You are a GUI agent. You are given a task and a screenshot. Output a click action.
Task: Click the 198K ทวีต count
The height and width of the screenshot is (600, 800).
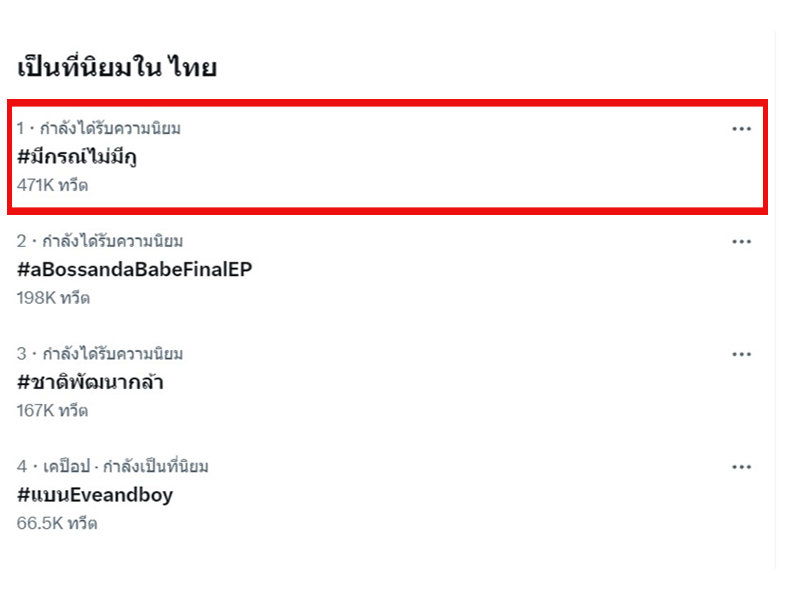(x=53, y=298)
